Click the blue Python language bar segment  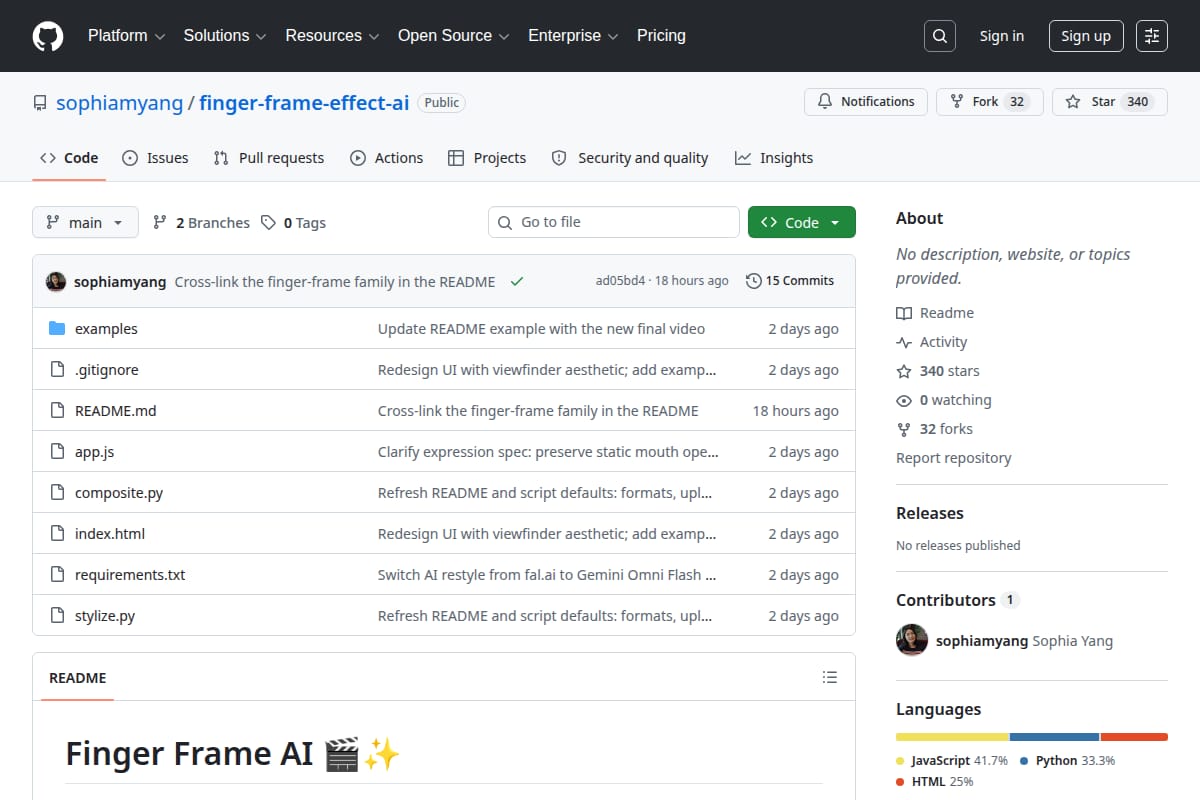tap(1055, 737)
